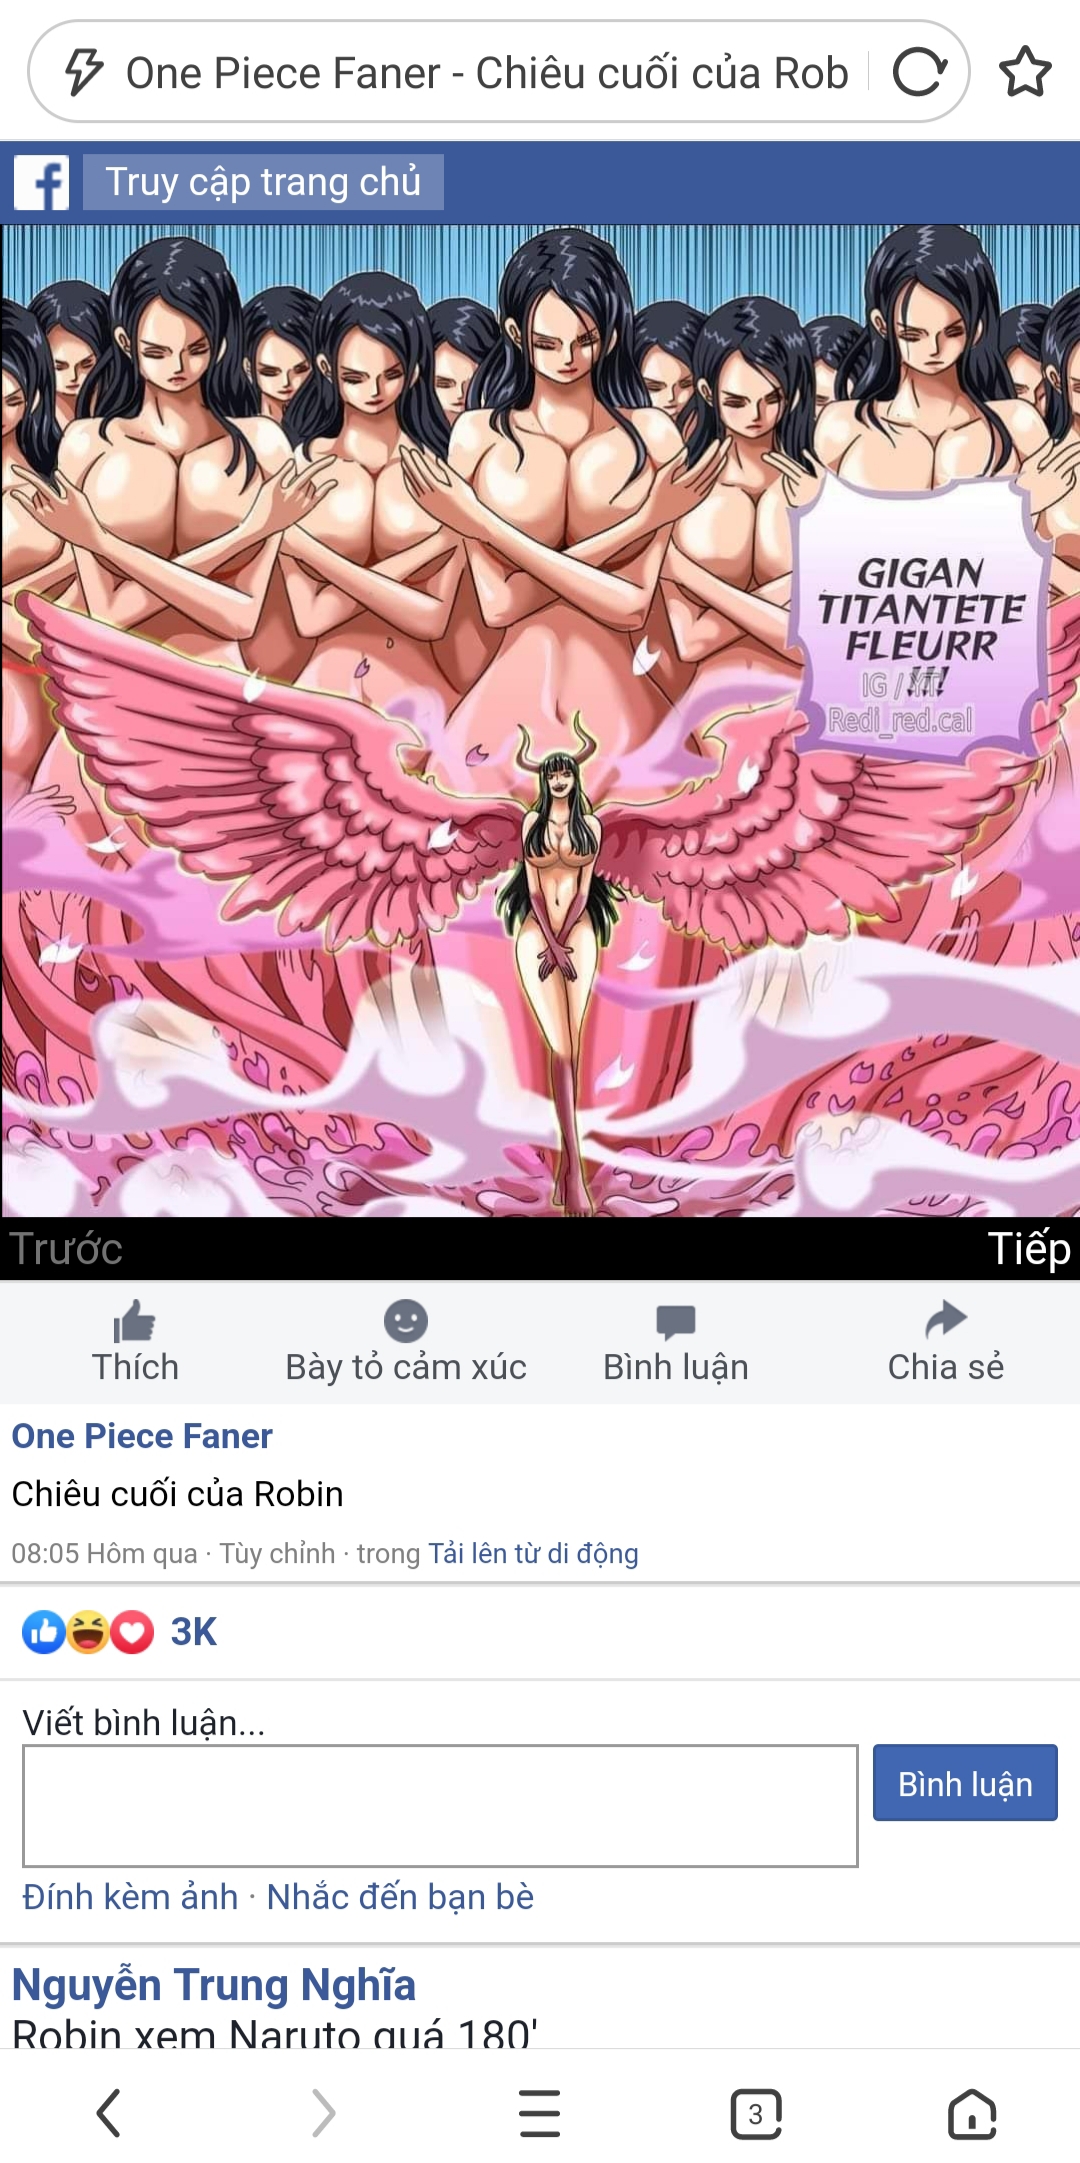Open the tabs switcher showing 3
The width and height of the screenshot is (1080, 2163).
point(756,2113)
